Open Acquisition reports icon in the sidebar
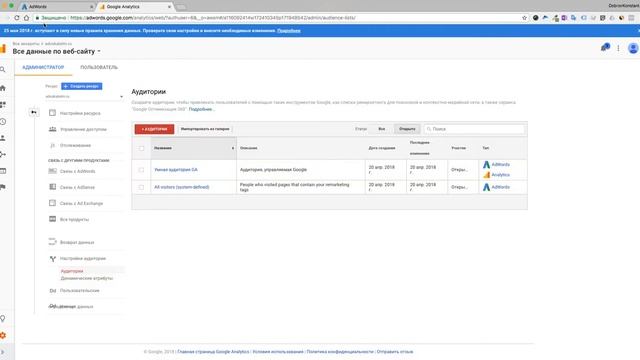640x360 pixels. coord(3,154)
